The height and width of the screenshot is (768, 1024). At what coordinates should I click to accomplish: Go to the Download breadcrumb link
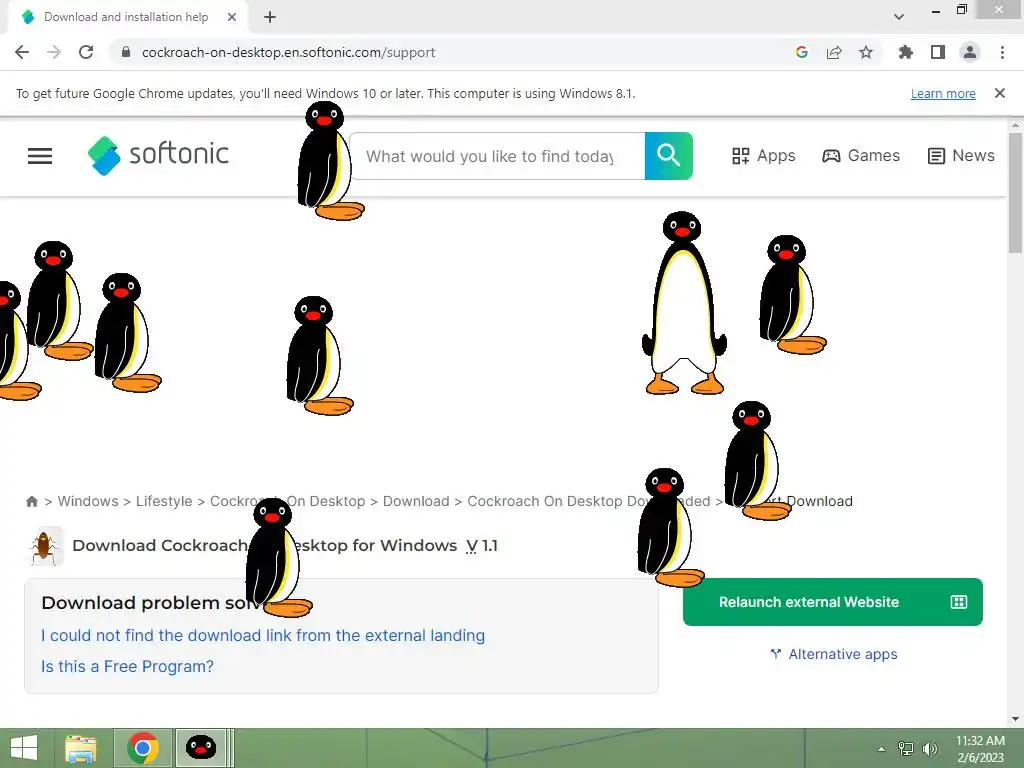click(416, 501)
